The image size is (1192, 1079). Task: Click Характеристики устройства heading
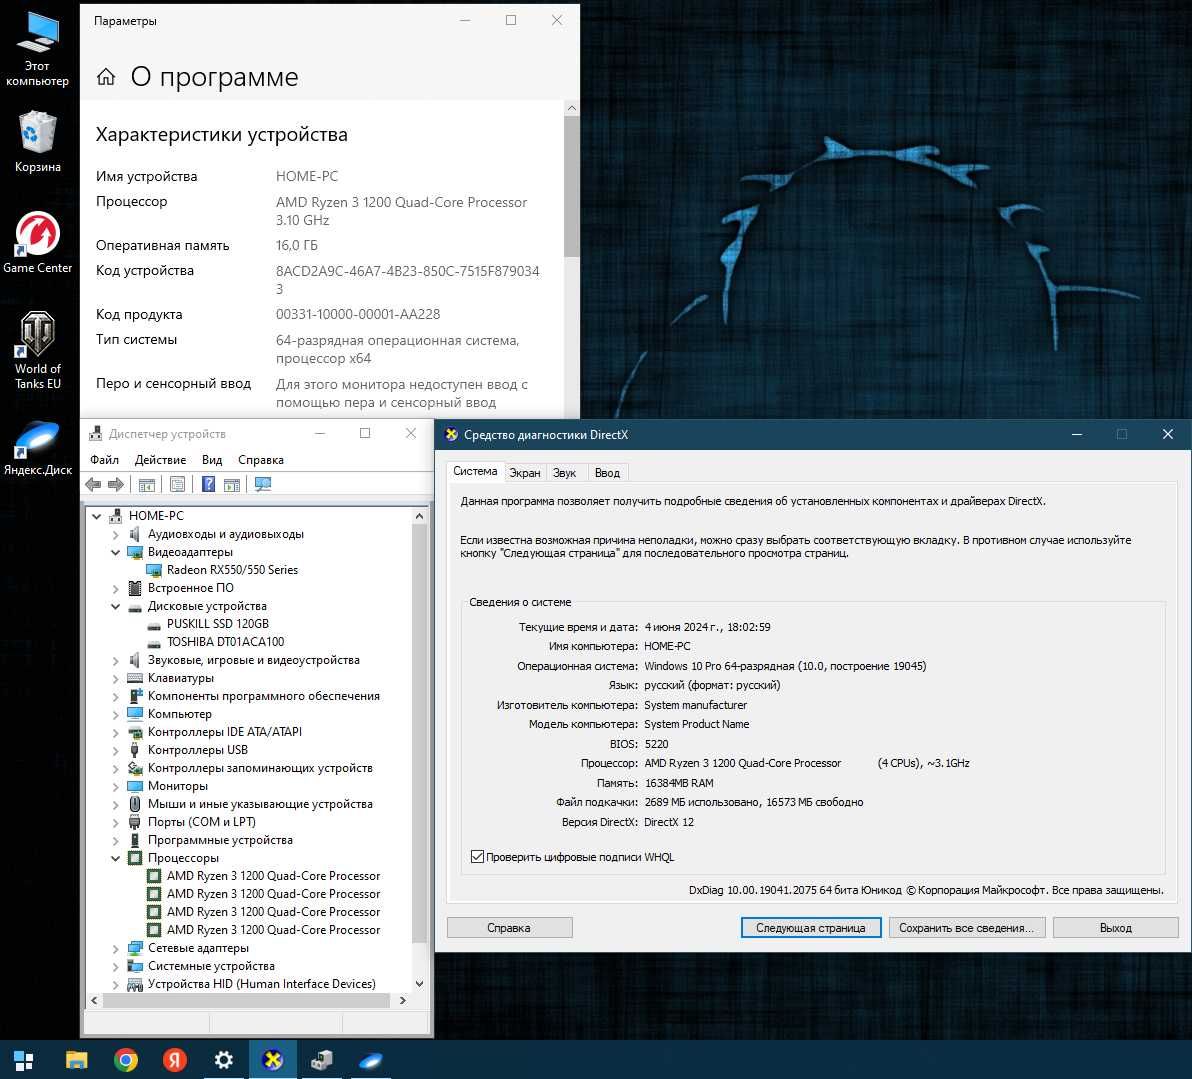pyautogui.click(x=221, y=135)
